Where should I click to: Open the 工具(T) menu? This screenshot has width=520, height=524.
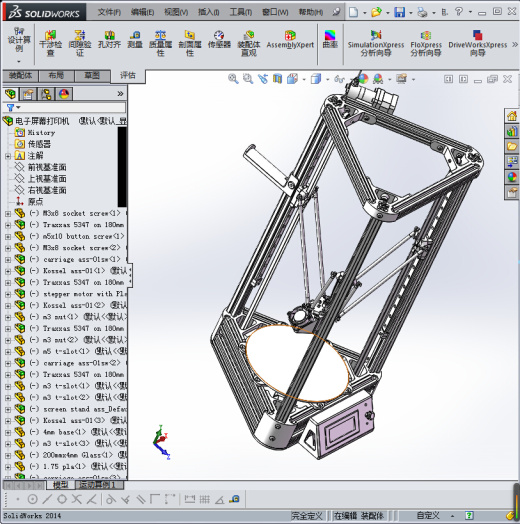pyautogui.click(x=241, y=12)
